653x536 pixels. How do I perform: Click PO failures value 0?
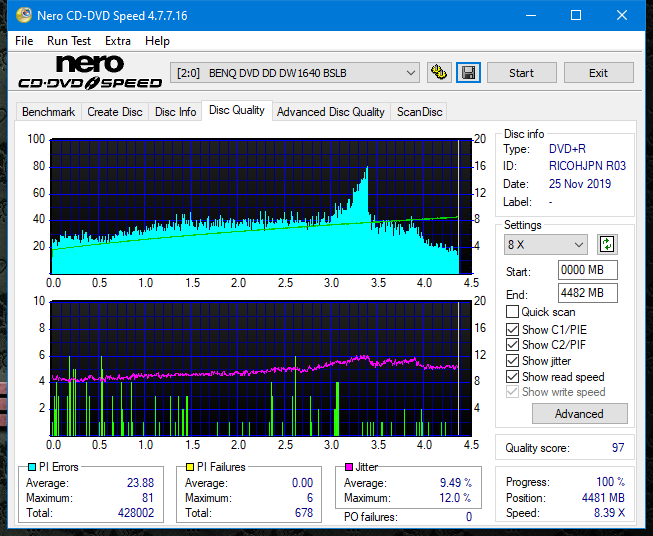(469, 517)
